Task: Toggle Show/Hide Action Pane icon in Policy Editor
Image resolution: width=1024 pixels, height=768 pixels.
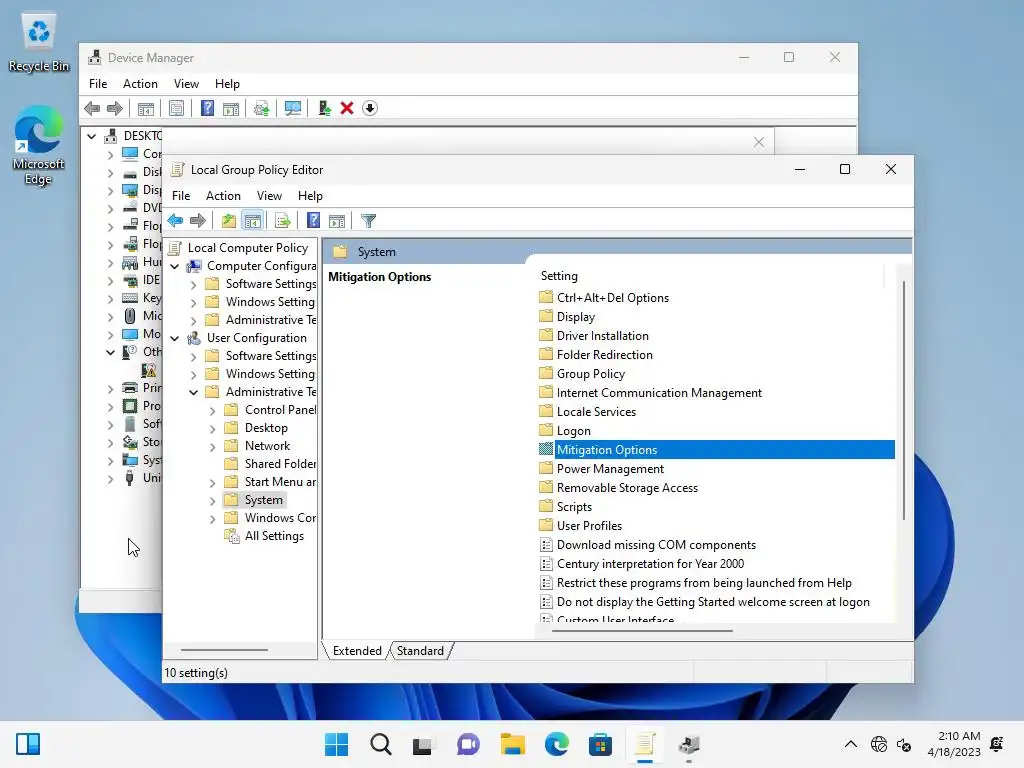Action: [x=337, y=221]
